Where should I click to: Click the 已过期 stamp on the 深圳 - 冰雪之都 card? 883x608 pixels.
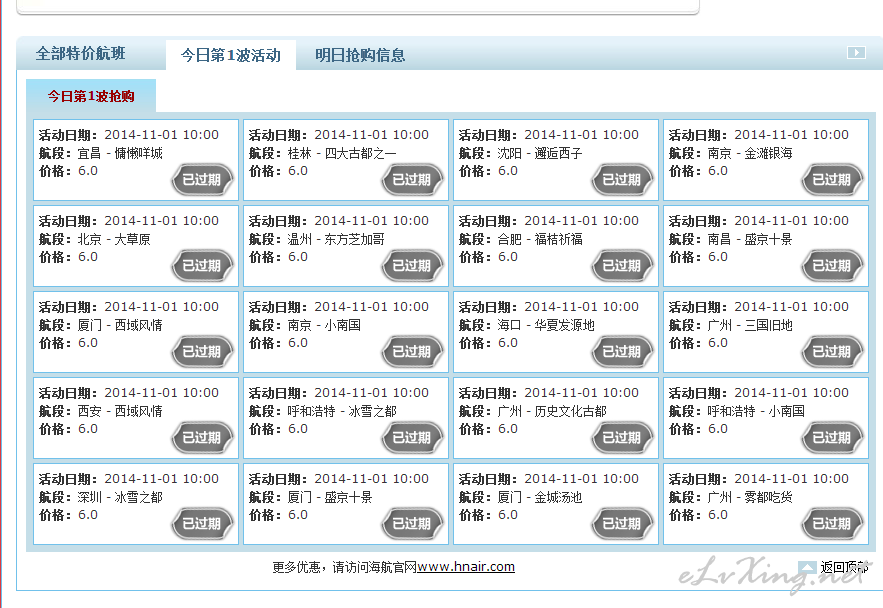tap(202, 524)
